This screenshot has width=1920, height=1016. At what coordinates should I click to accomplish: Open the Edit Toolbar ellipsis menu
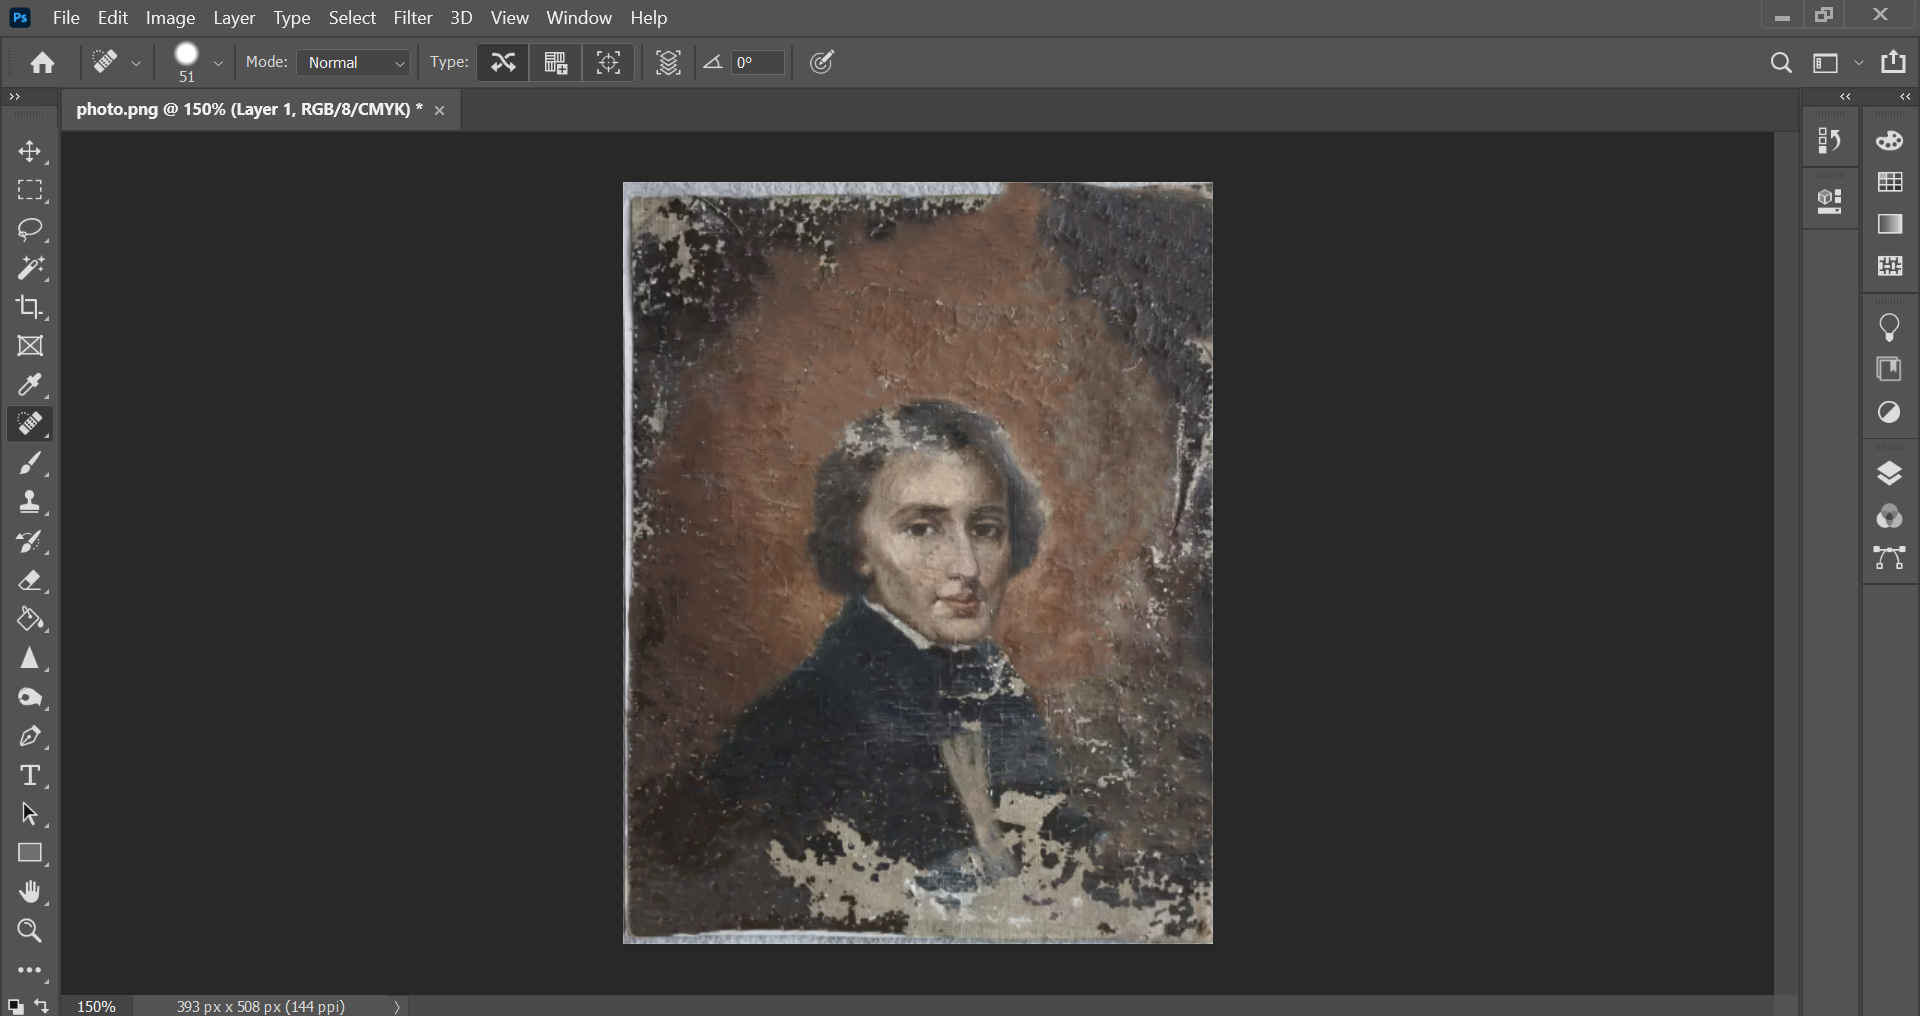[30, 971]
